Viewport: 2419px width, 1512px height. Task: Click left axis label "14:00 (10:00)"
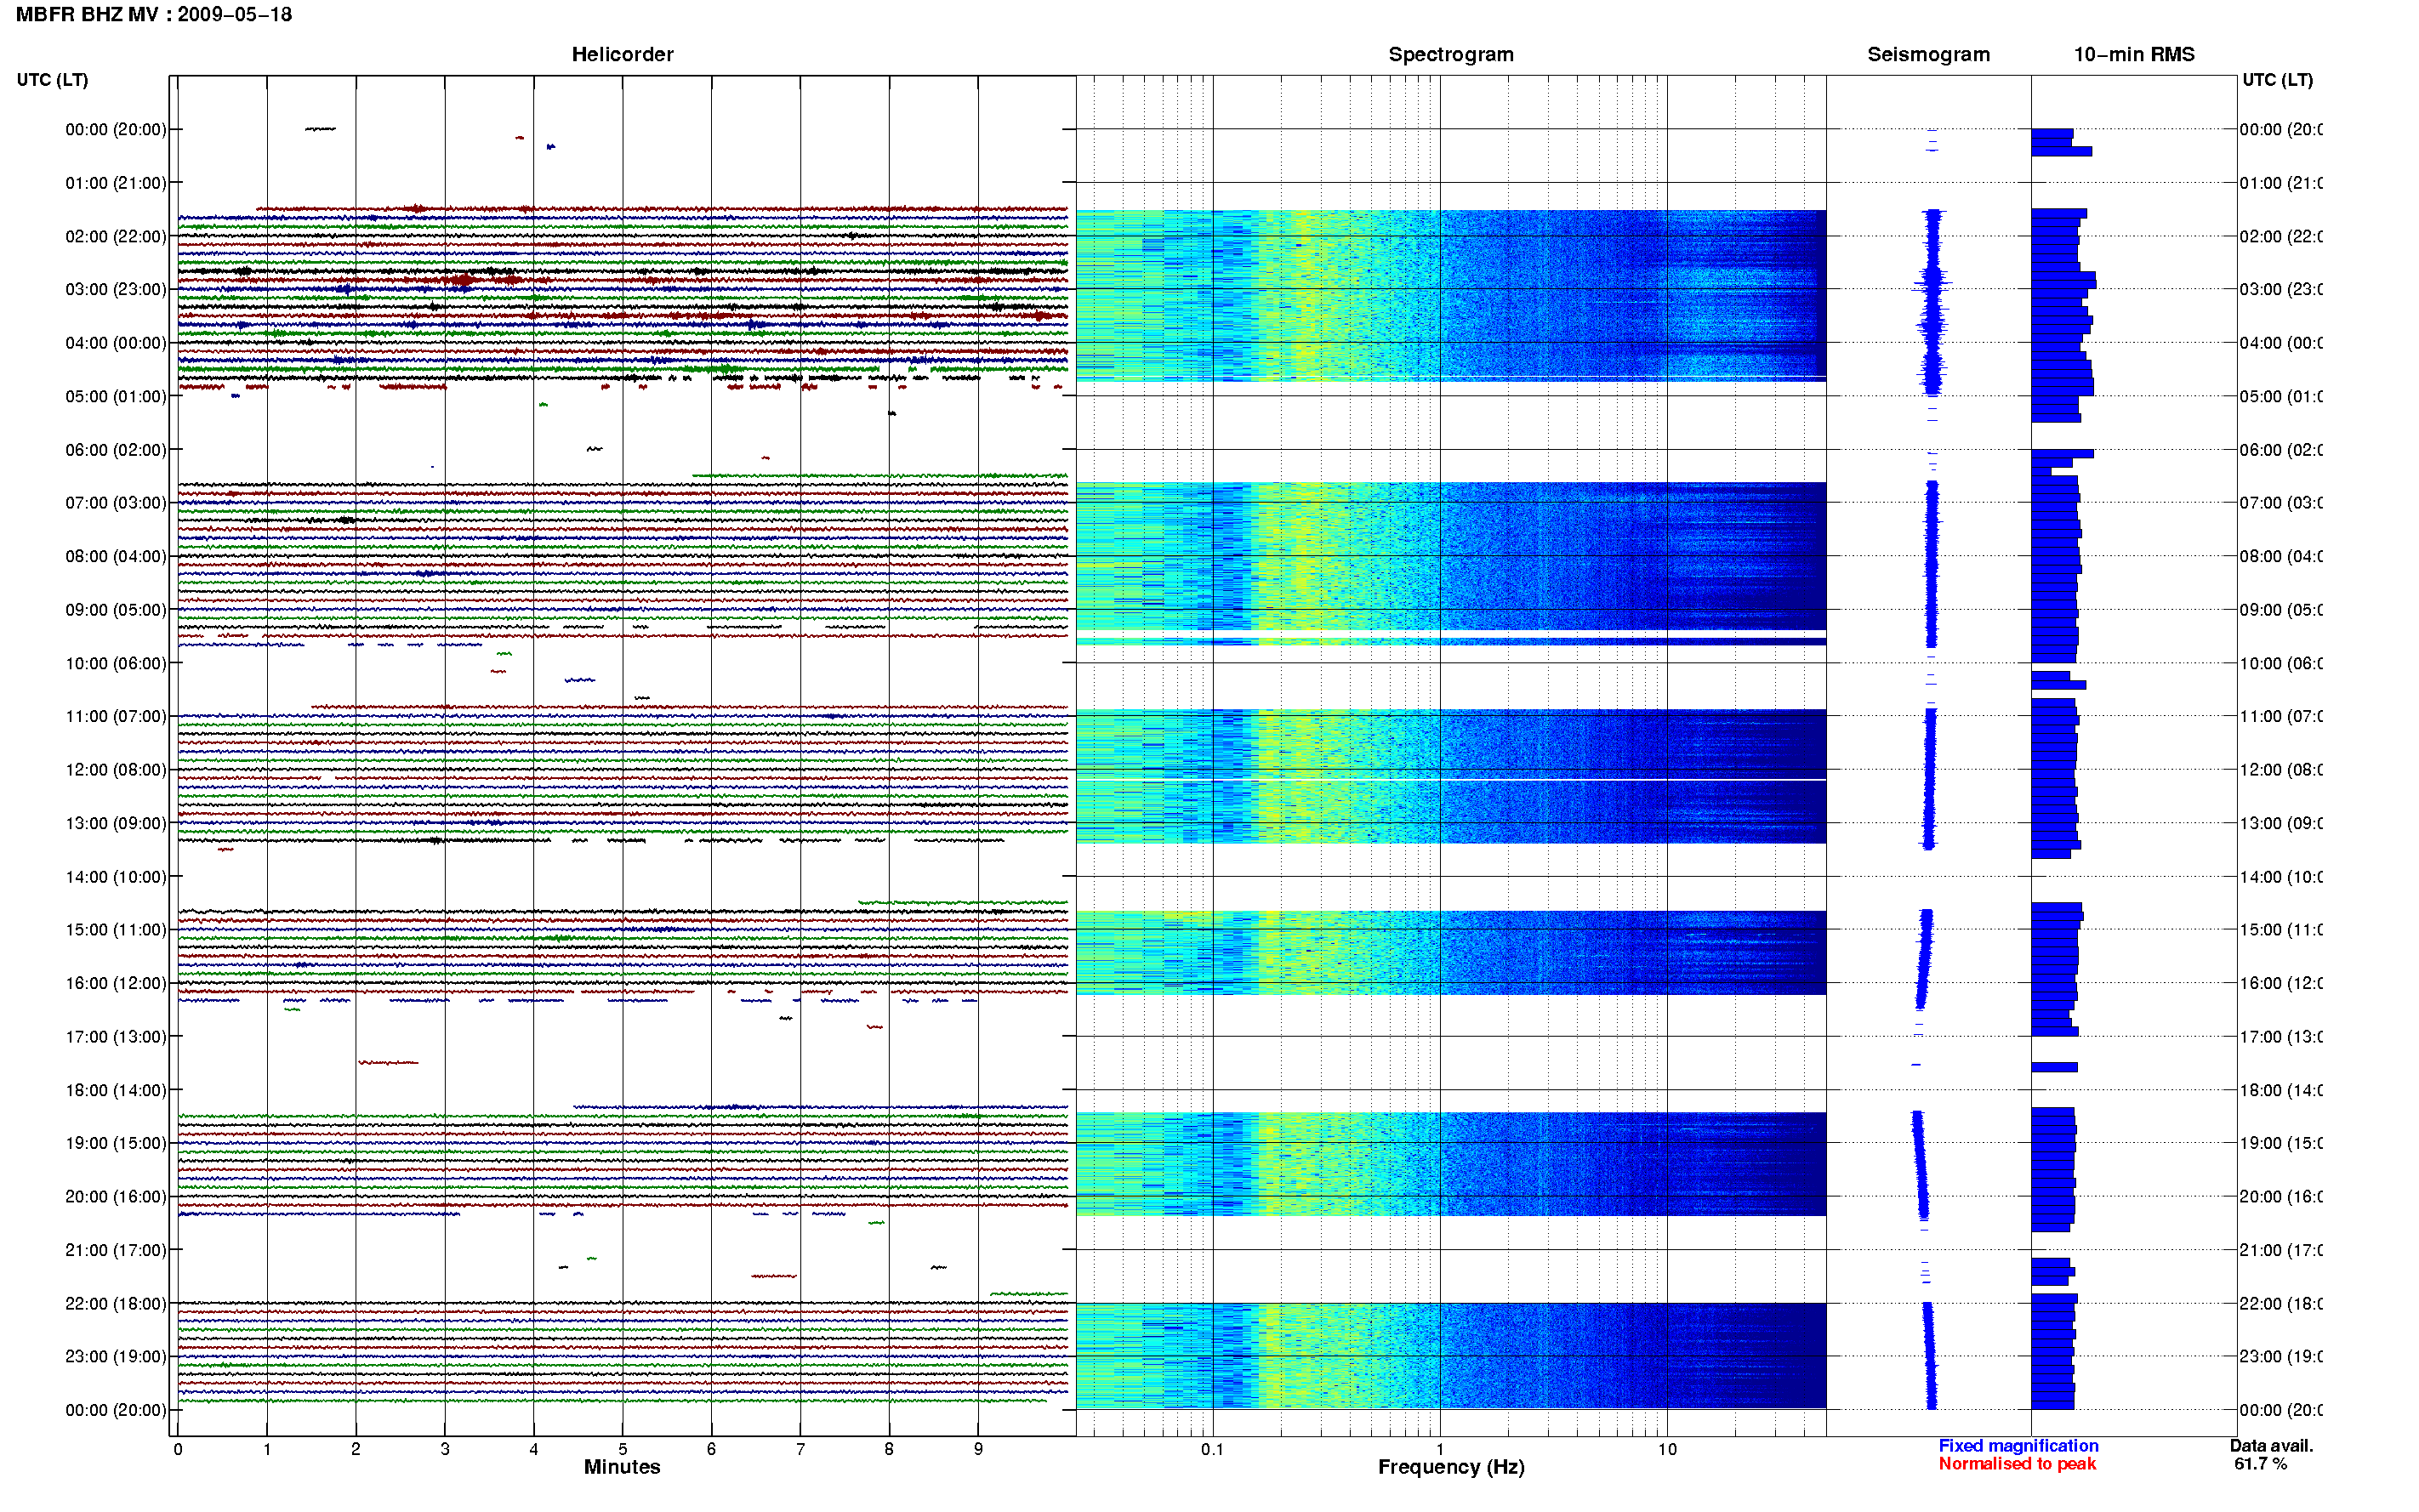coord(116,877)
